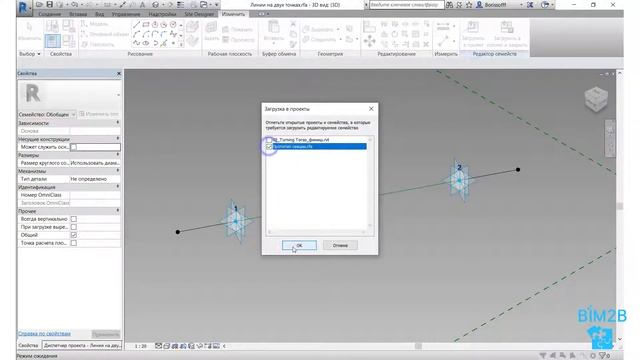The height and width of the screenshot is (360, 640).
Task: Click the Subscription Center star icon
Action: [x=469, y=5]
